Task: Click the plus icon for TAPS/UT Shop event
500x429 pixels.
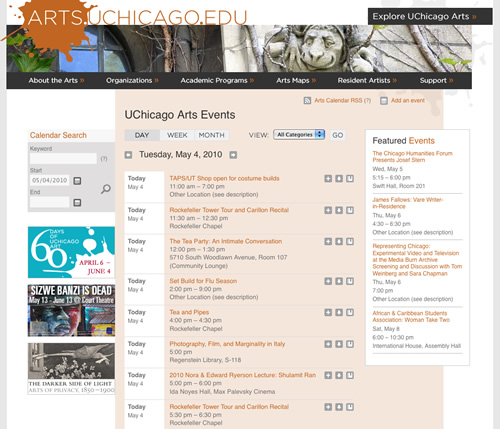Action: [x=328, y=179]
